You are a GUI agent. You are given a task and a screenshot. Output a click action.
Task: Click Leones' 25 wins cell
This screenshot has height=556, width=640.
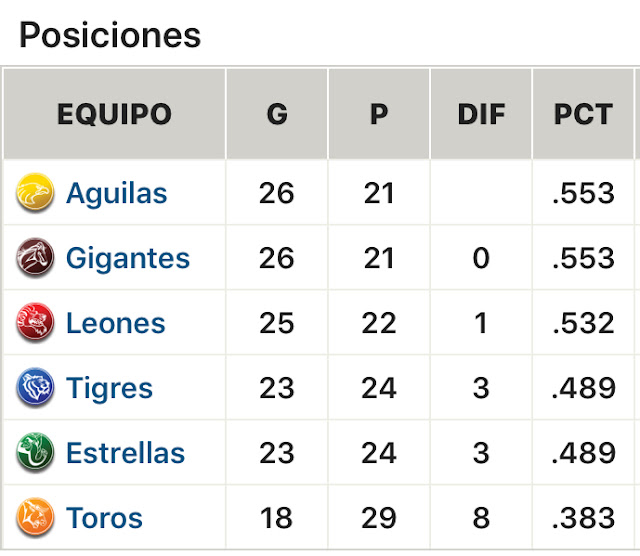click(277, 323)
